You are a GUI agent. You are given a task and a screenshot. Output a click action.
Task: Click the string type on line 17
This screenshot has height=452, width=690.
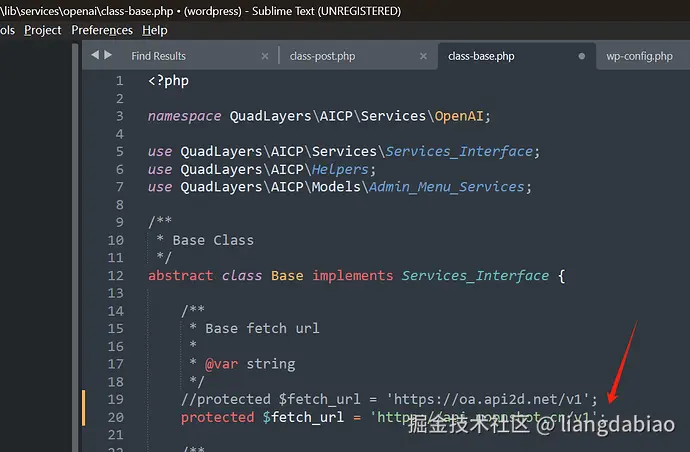coord(271,364)
